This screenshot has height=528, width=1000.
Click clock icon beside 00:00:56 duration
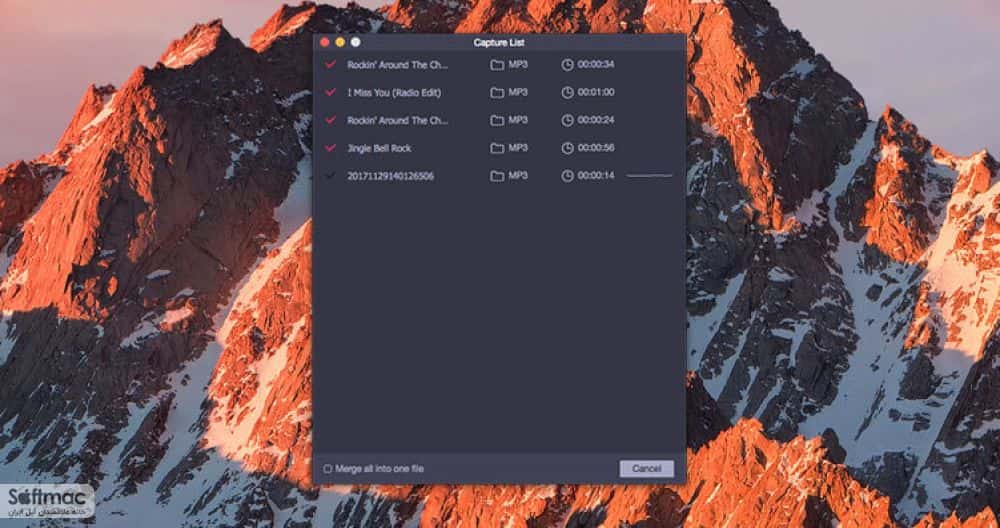[567, 148]
